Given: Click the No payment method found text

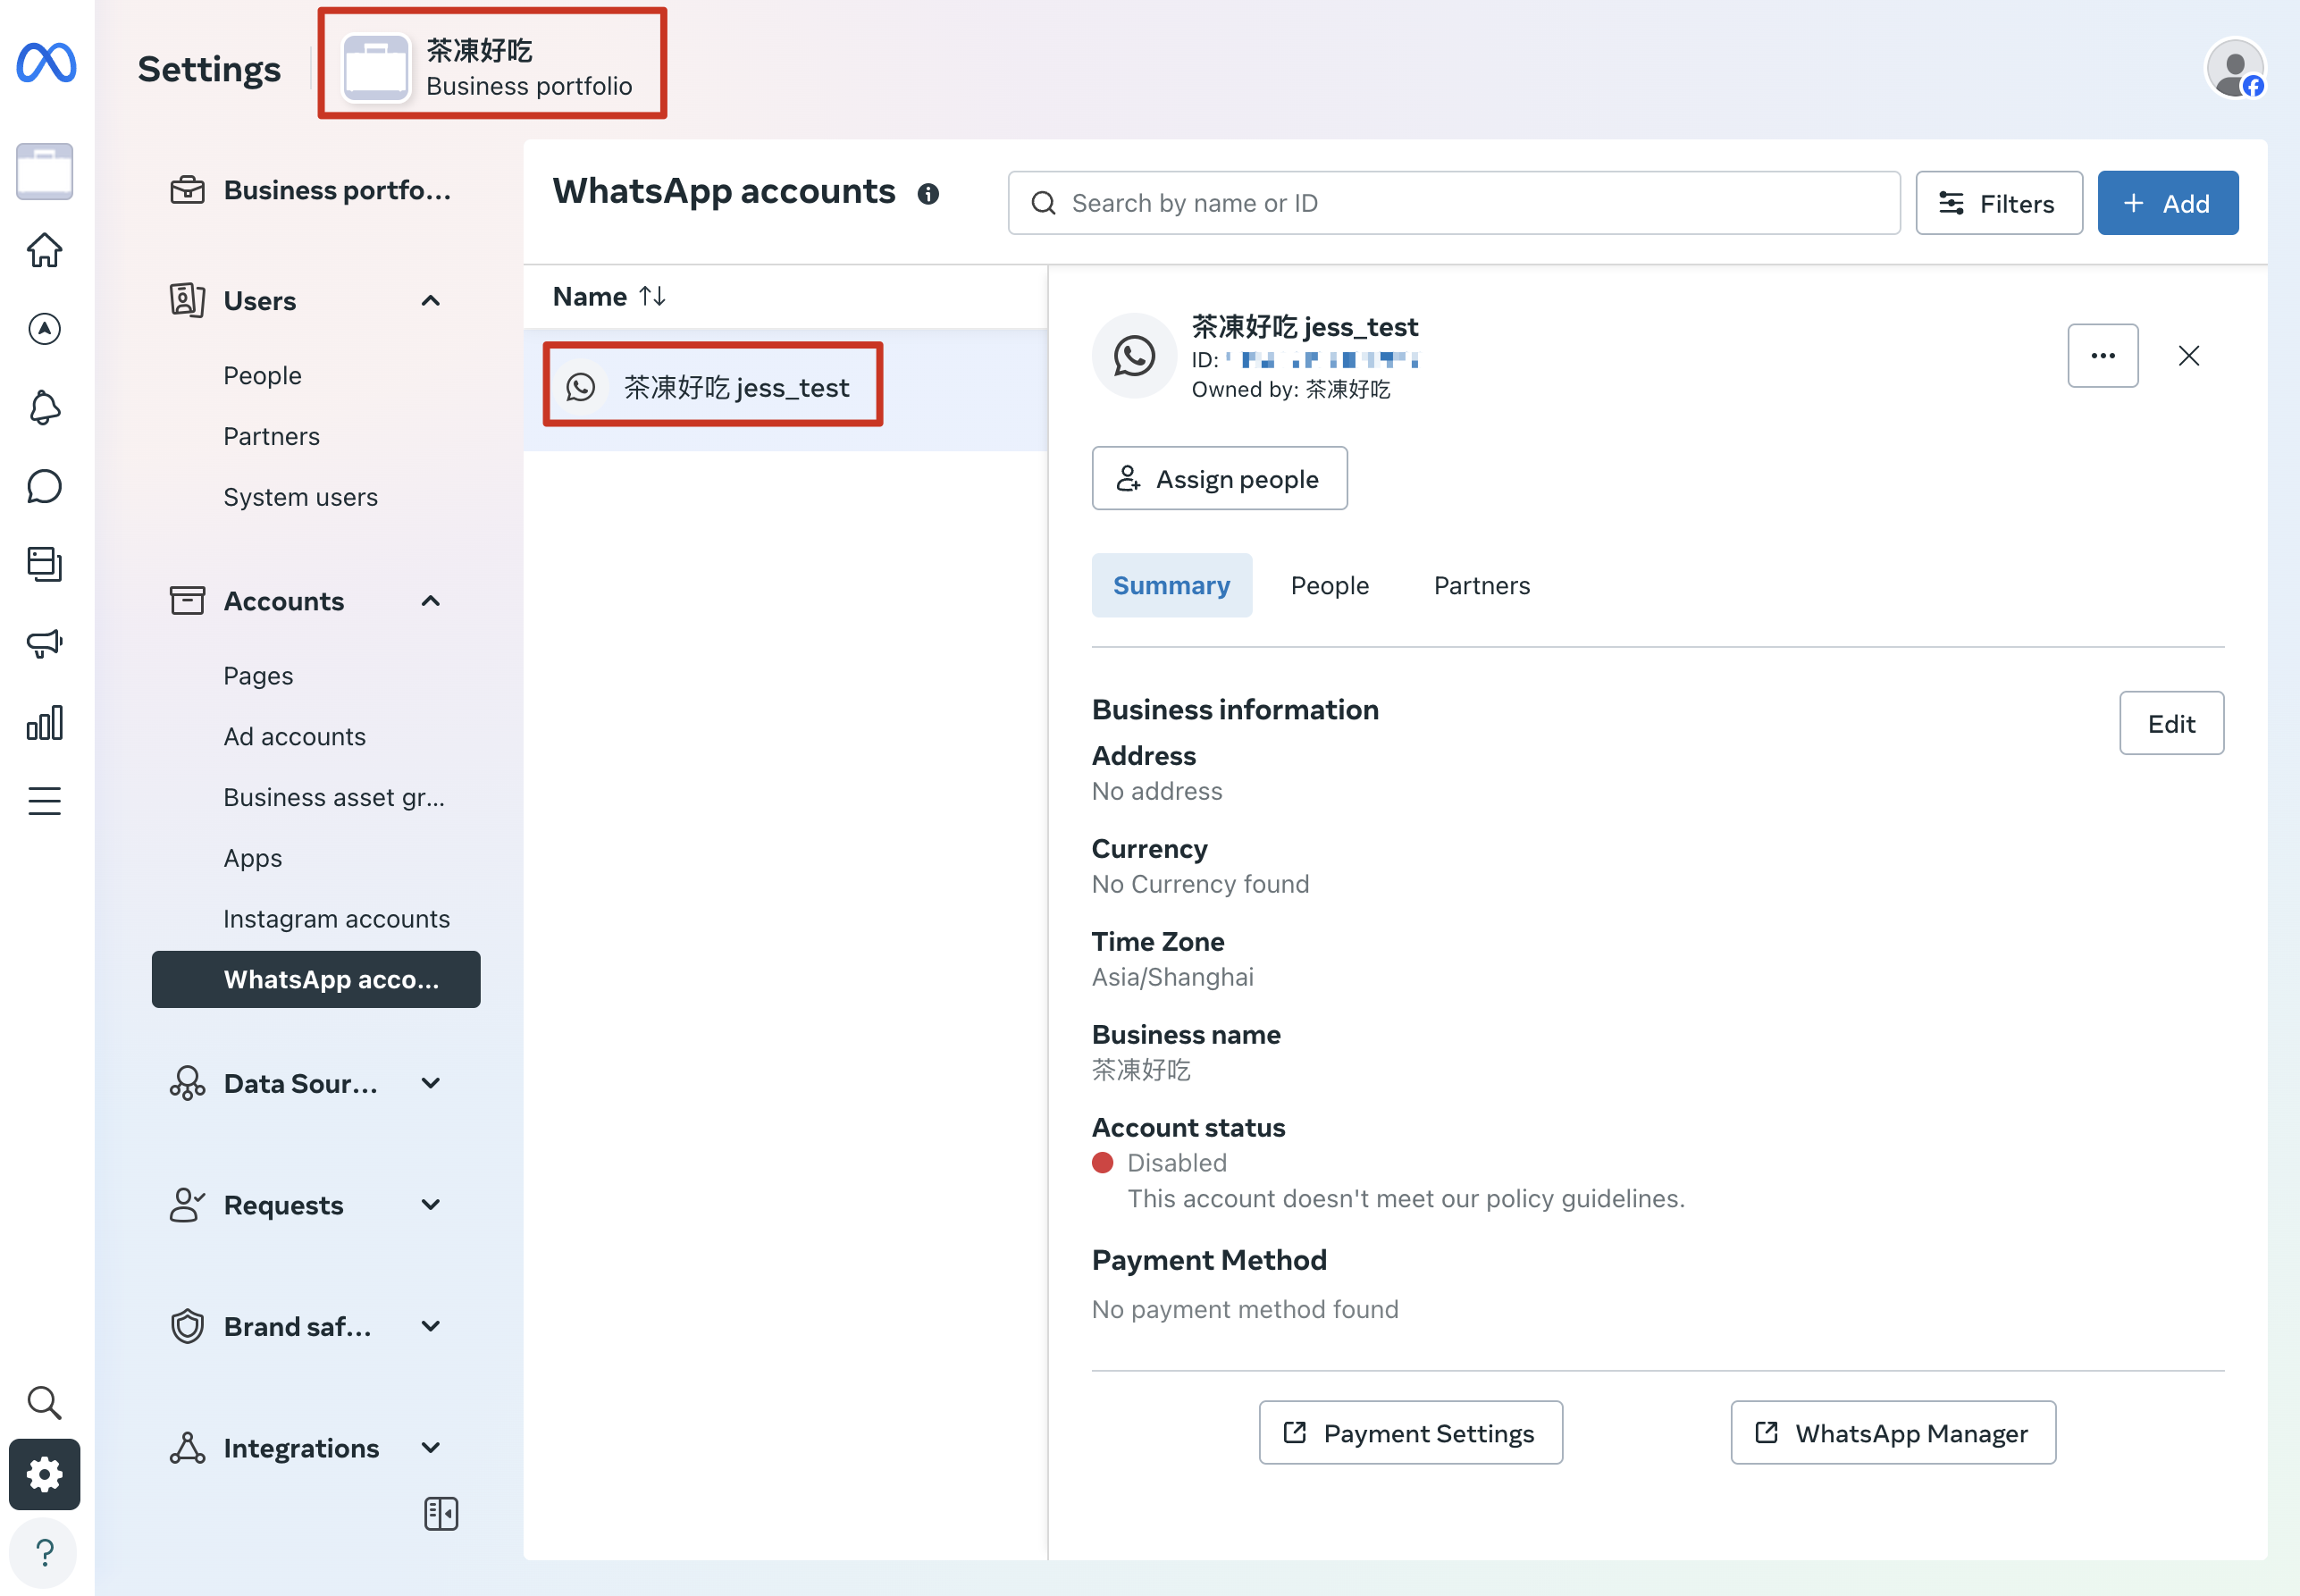Looking at the screenshot, I should [1245, 1309].
